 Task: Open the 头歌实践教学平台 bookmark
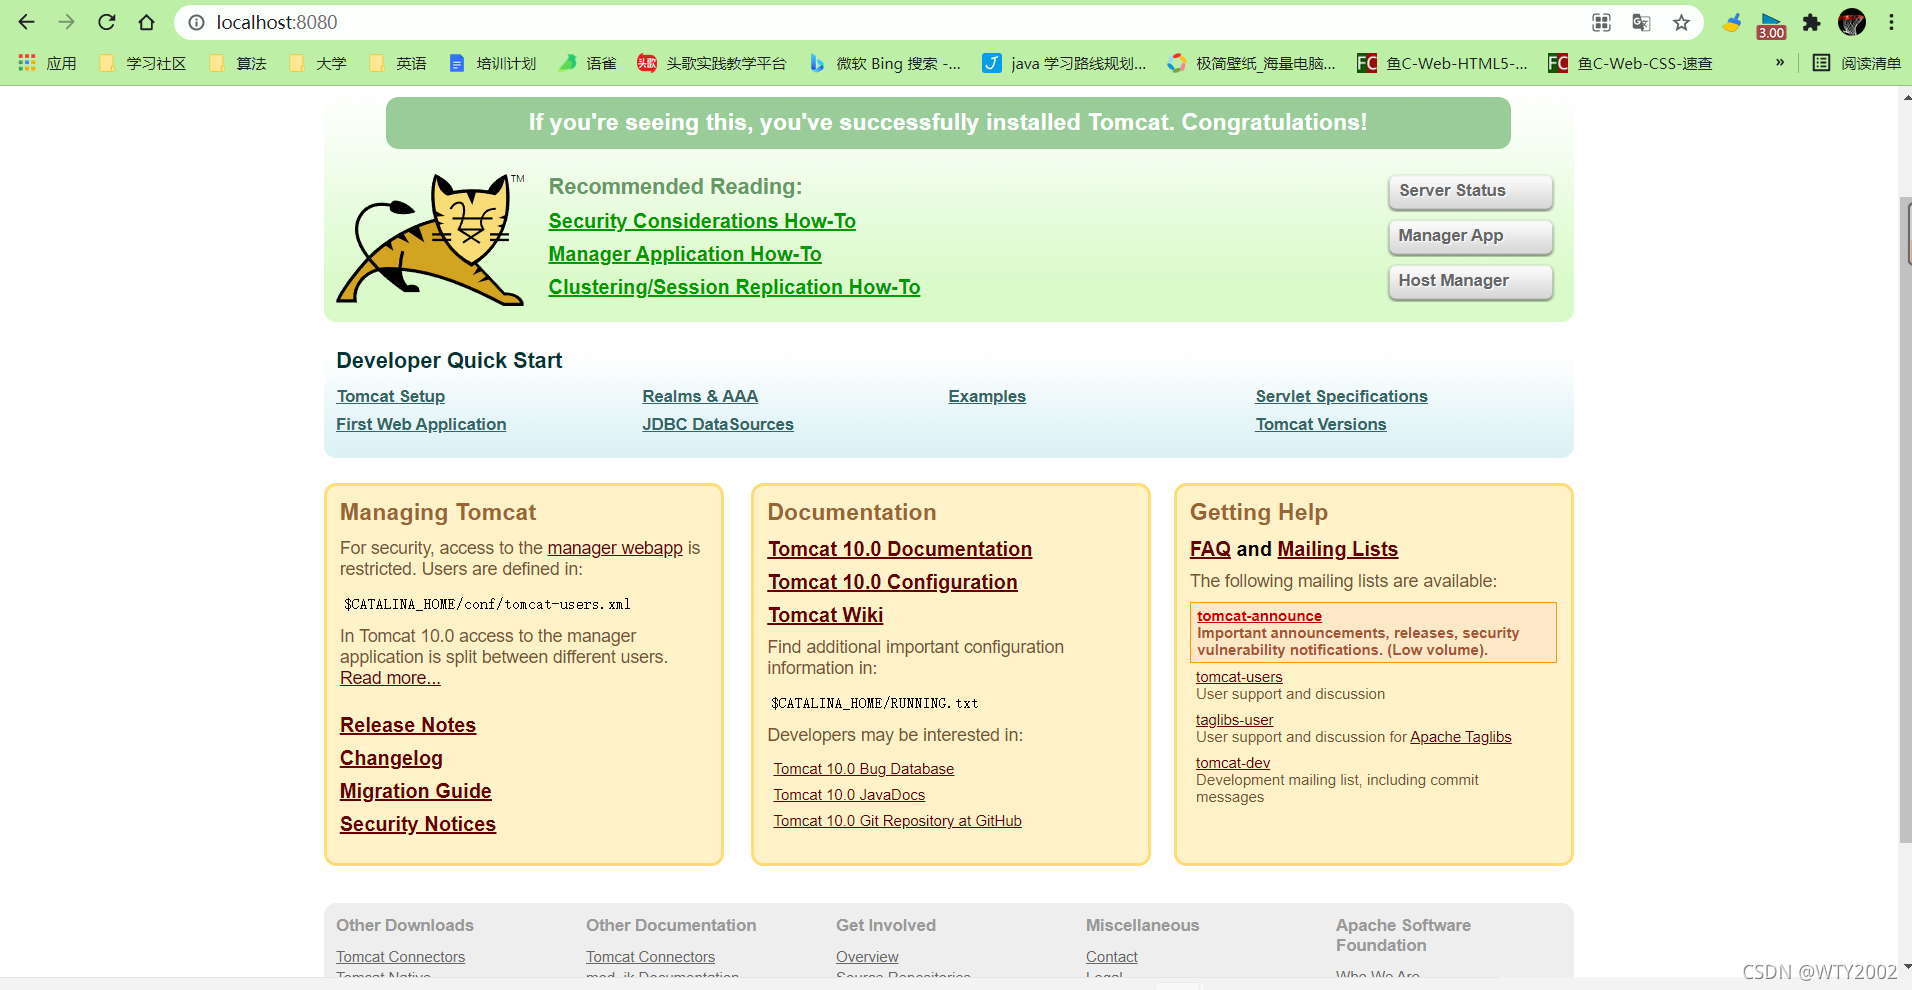coord(712,63)
